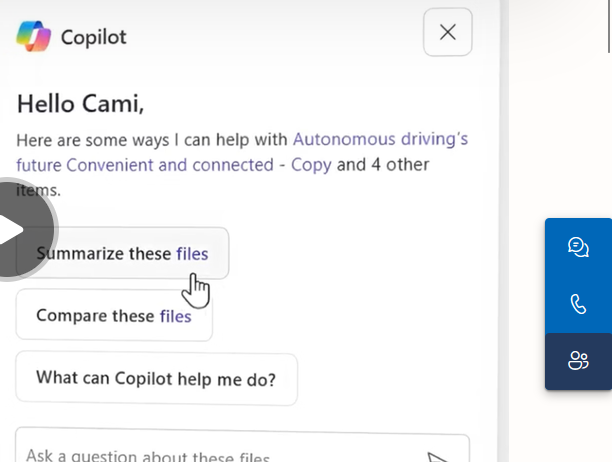This screenshot has height=462, width=612.
Task: Open the chat bubbles support icon
Action: (x=578, y=247)
